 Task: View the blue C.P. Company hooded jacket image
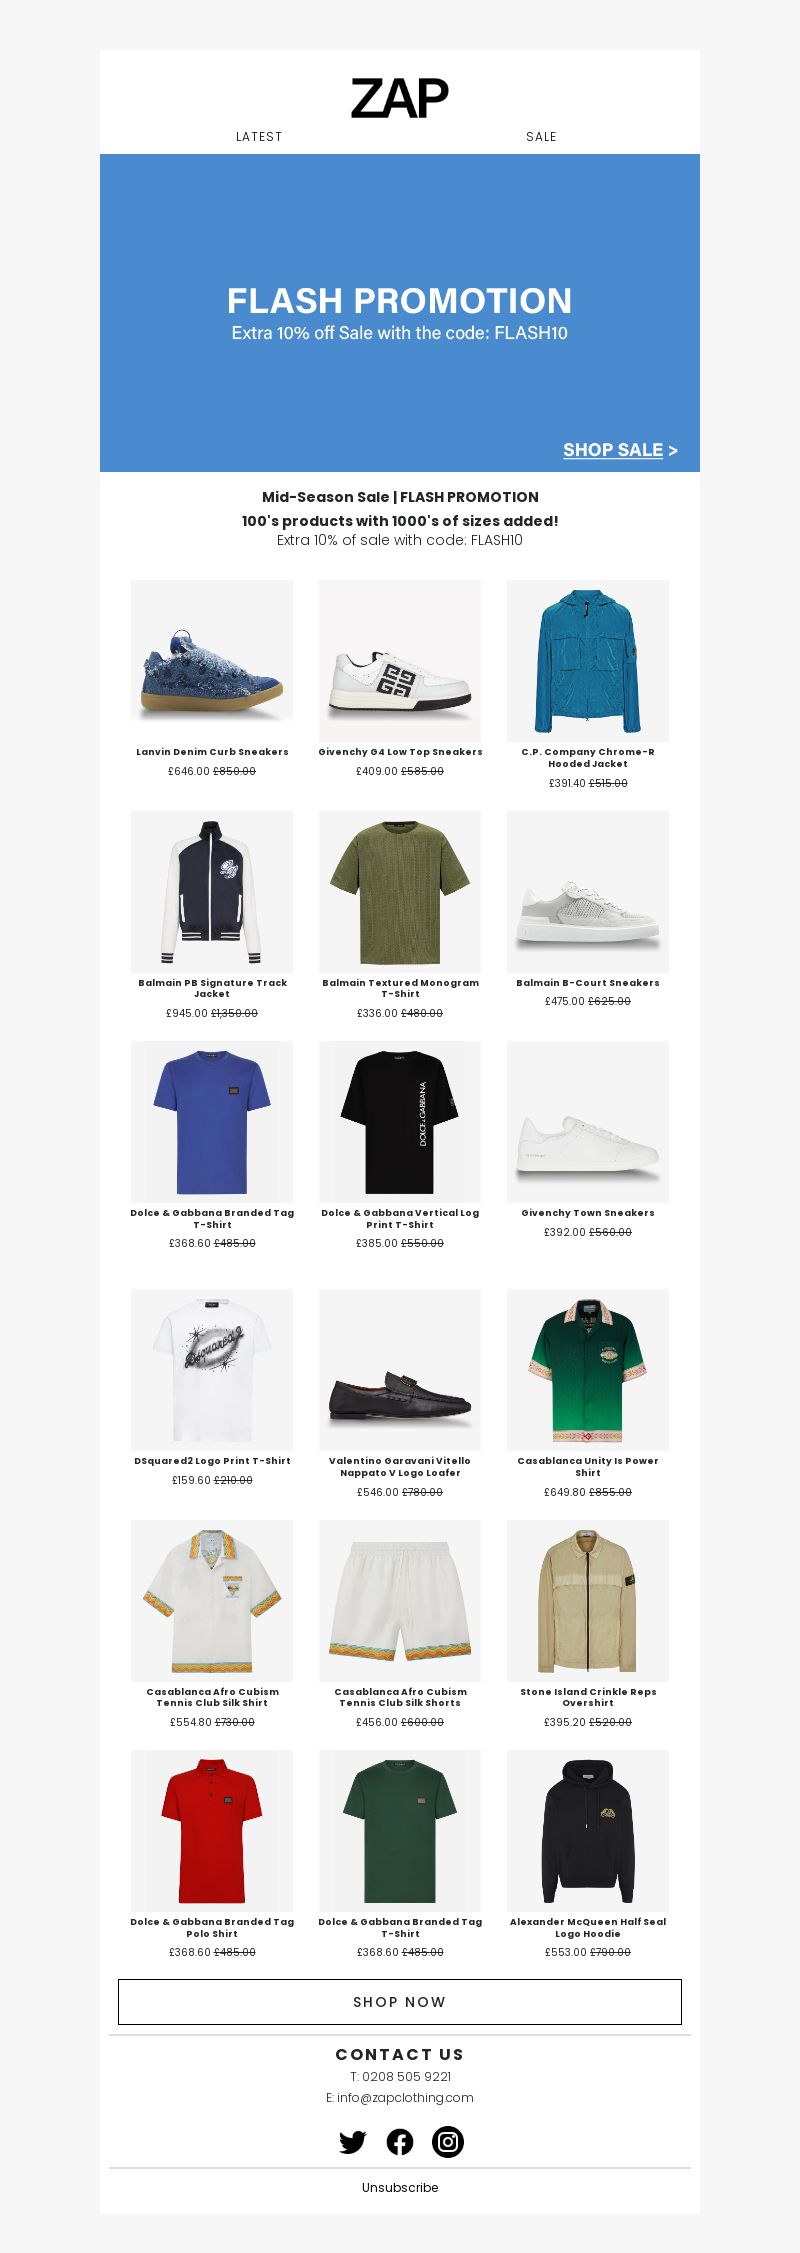tap(588, 661)
